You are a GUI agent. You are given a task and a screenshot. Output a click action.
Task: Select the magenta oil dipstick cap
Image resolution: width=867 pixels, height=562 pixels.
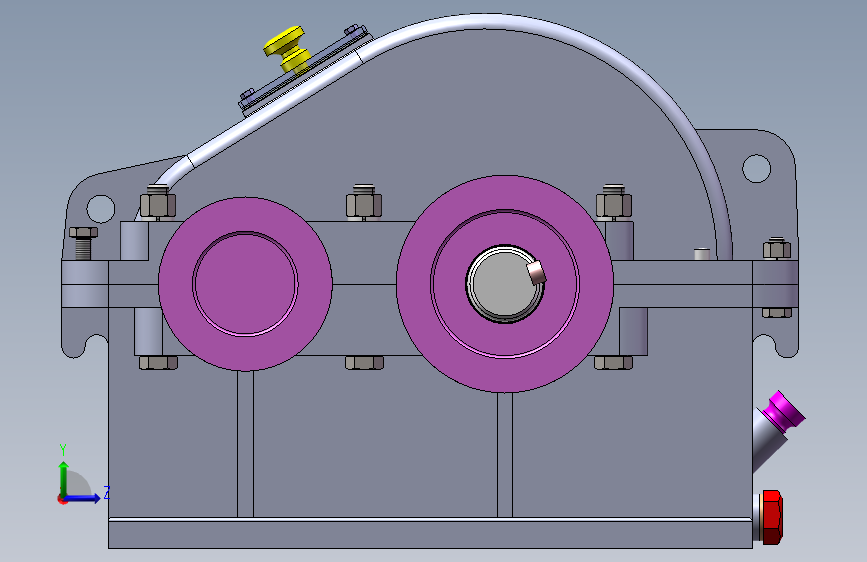point(784,411)
